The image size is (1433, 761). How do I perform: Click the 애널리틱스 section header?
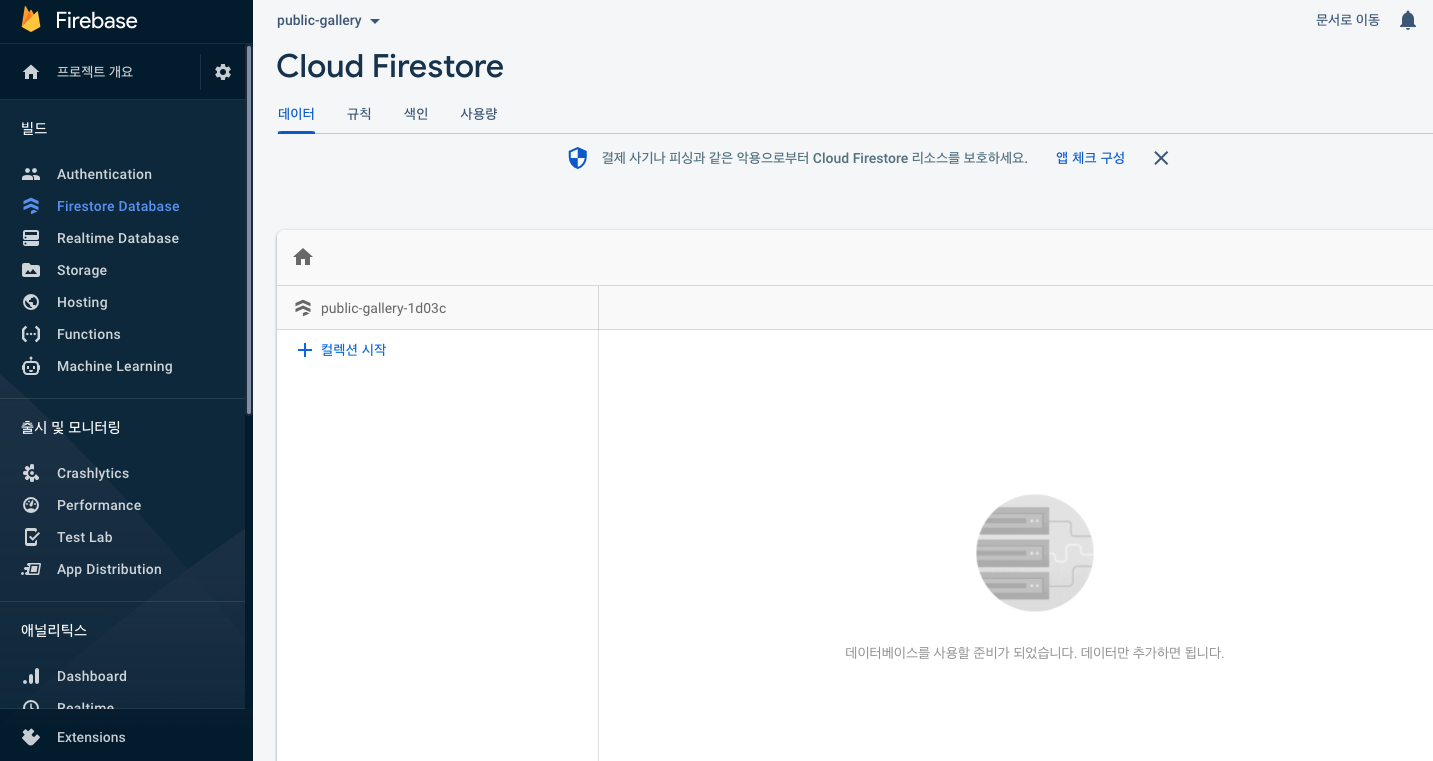point(54,630)
